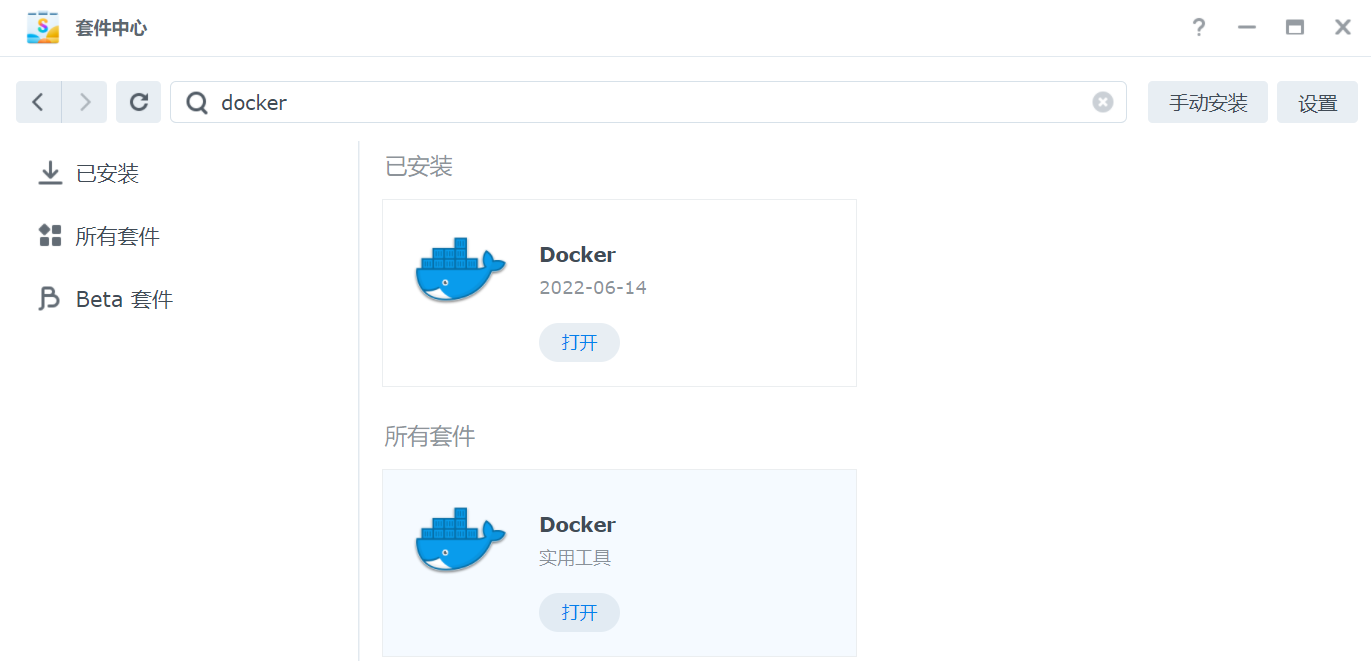Click the magnifier icon in search box

tap(198, 103)
